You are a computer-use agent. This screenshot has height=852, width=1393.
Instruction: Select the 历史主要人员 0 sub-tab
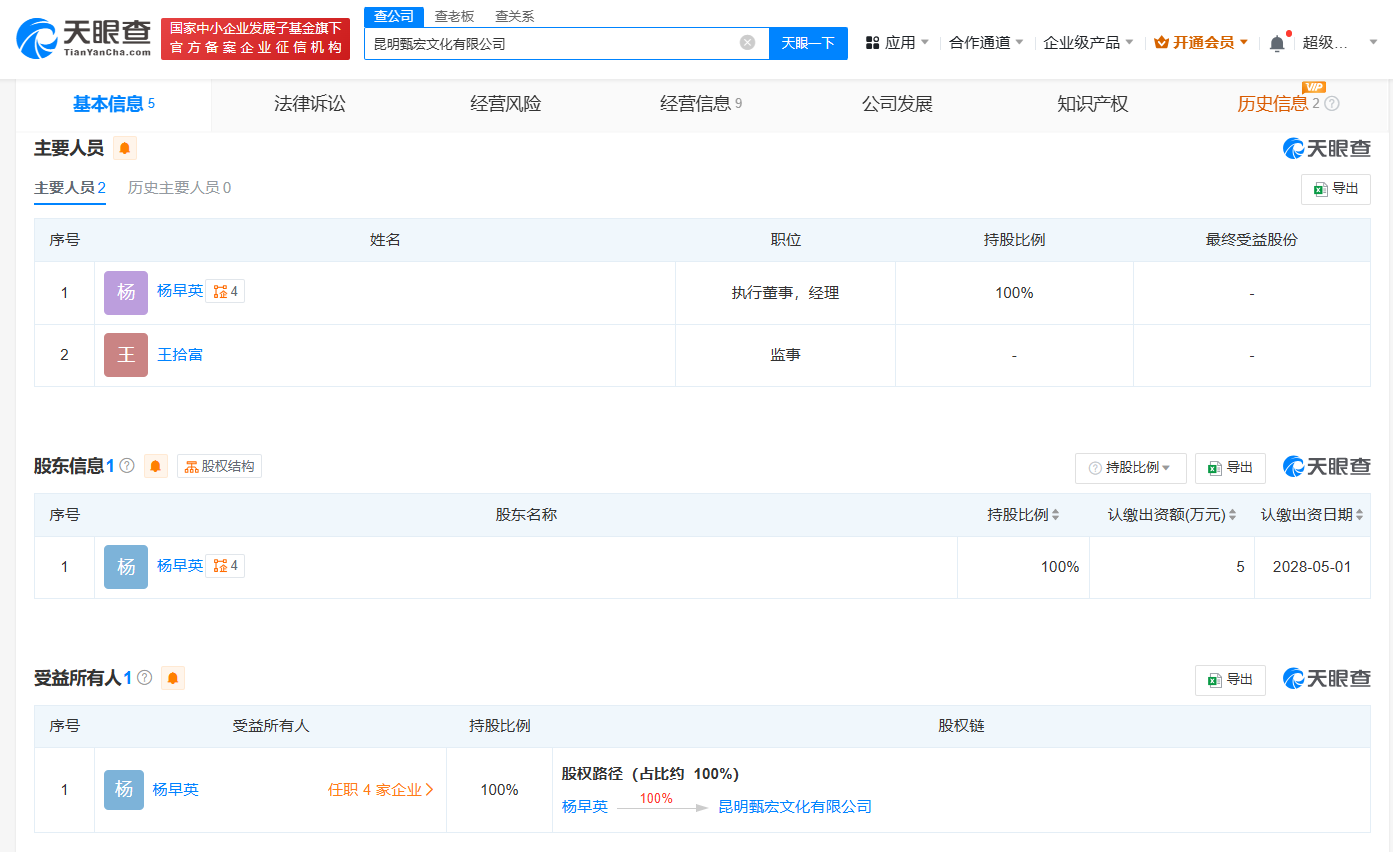[x=179, y=188]
